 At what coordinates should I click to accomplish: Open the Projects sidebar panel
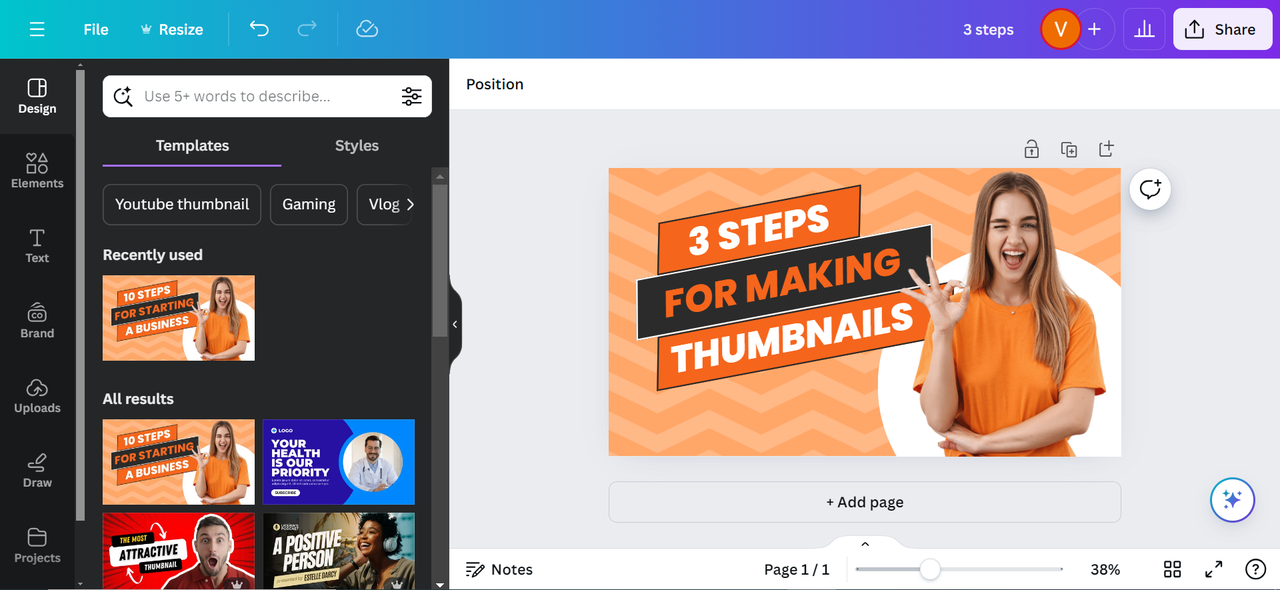click(37, 546)
